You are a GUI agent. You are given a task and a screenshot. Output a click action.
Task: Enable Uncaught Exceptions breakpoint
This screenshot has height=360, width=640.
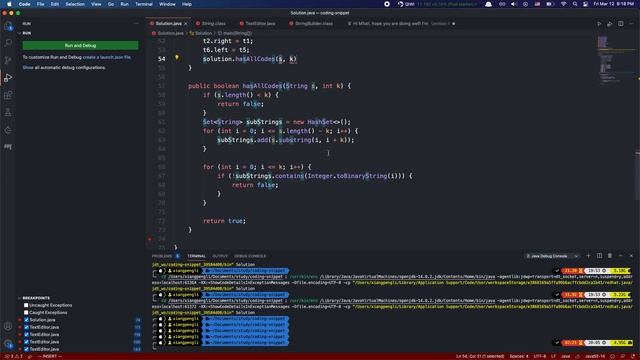[x=26, y=305]
